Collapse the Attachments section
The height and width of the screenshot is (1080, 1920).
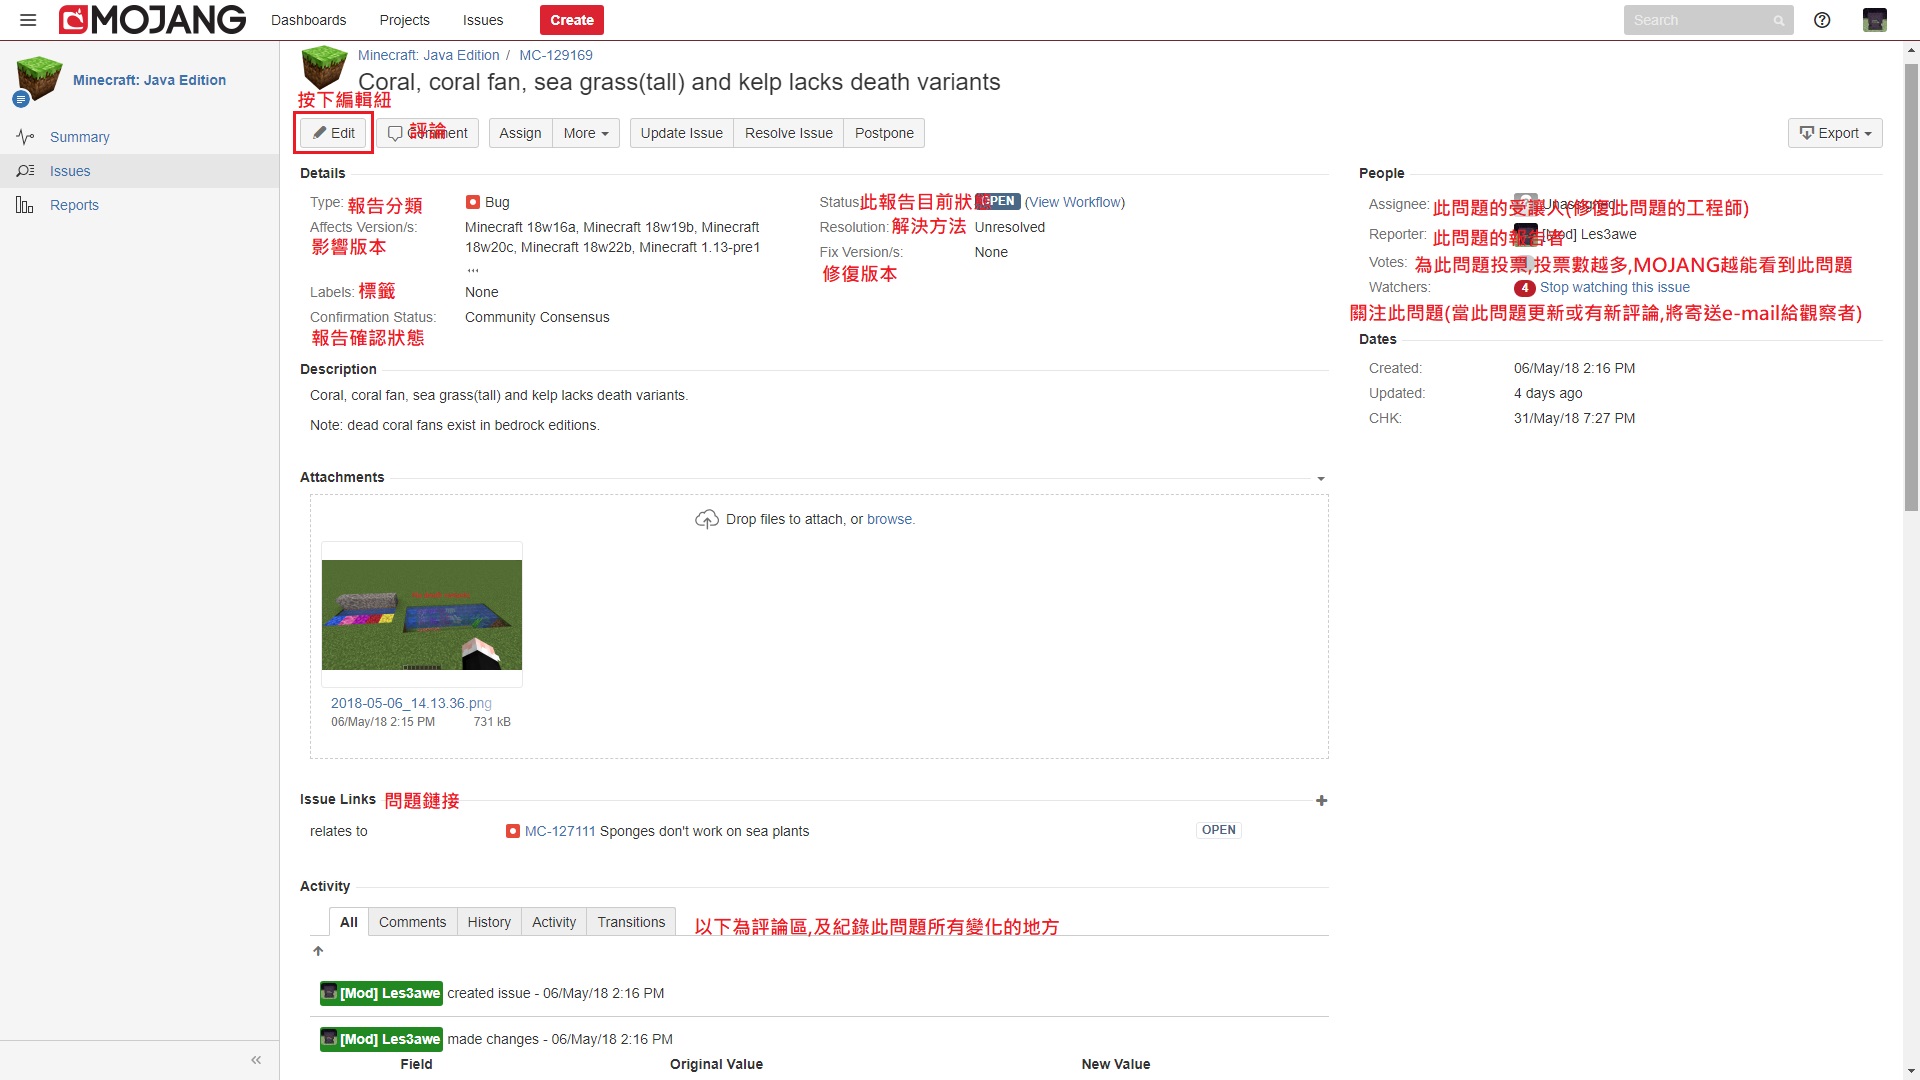1321,478
